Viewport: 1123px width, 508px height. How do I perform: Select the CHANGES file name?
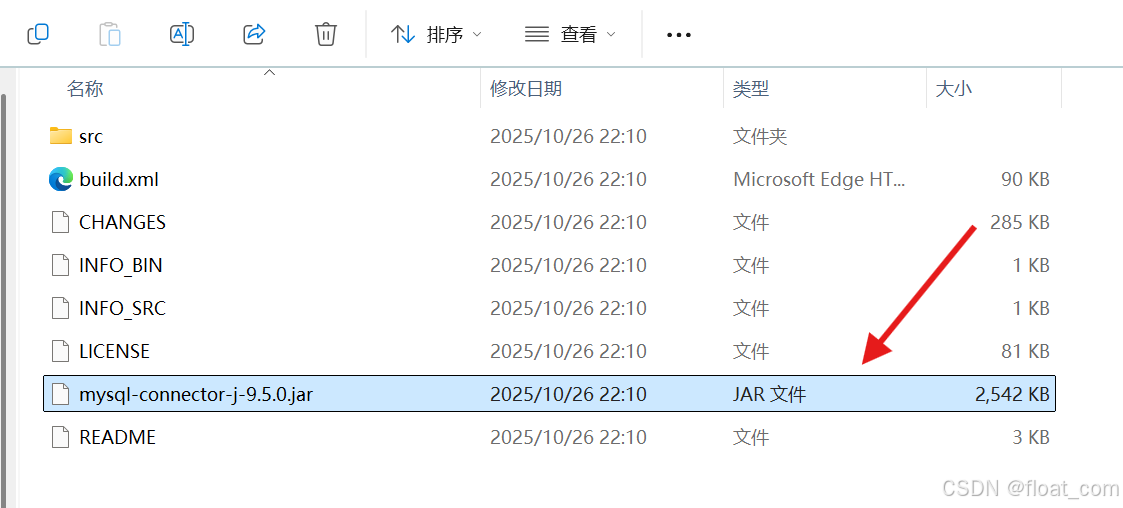pyautogui.click(x=122, y=222)
